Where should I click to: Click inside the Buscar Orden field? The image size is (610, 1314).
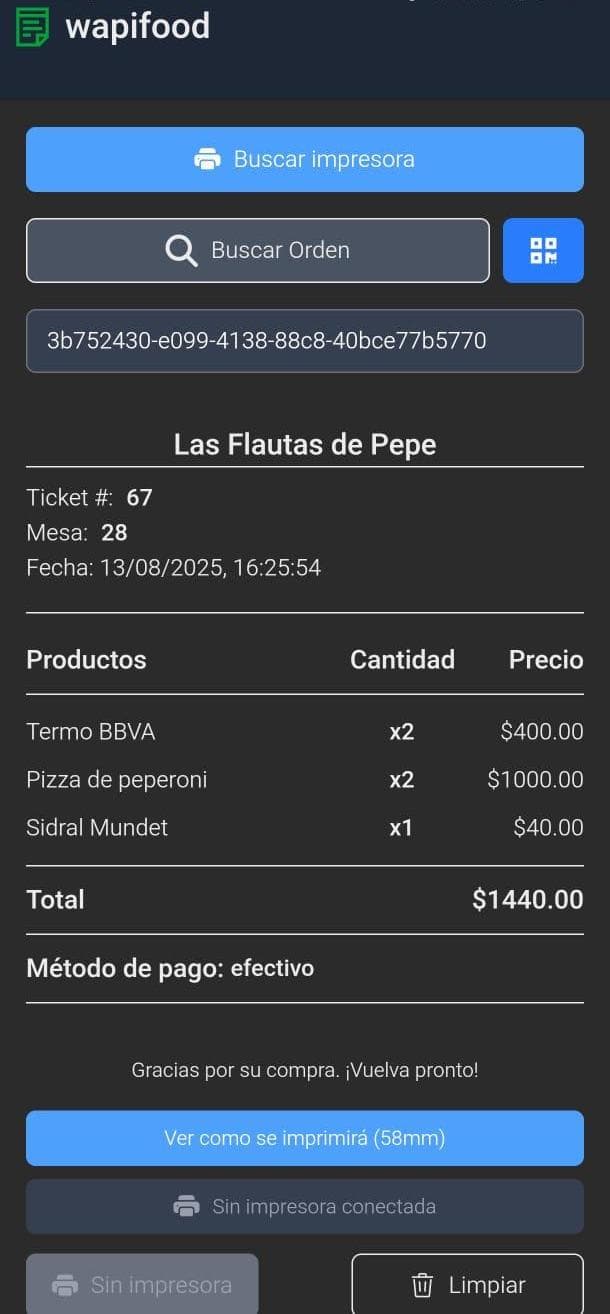pyautogui.click(x=257, y=250)
